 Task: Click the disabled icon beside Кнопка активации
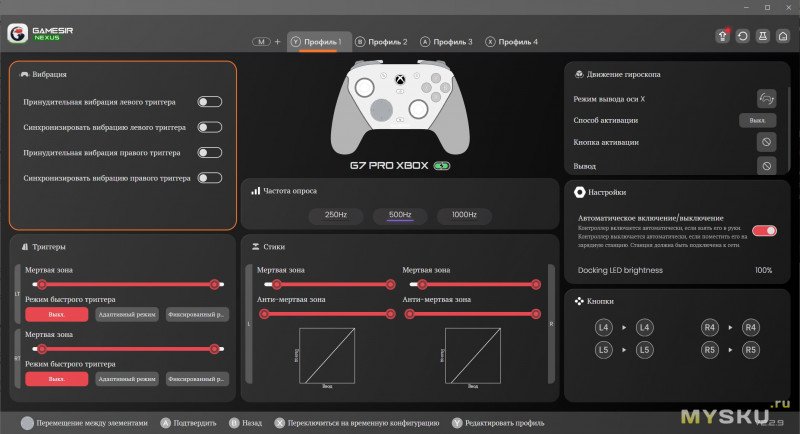(766, 143)
